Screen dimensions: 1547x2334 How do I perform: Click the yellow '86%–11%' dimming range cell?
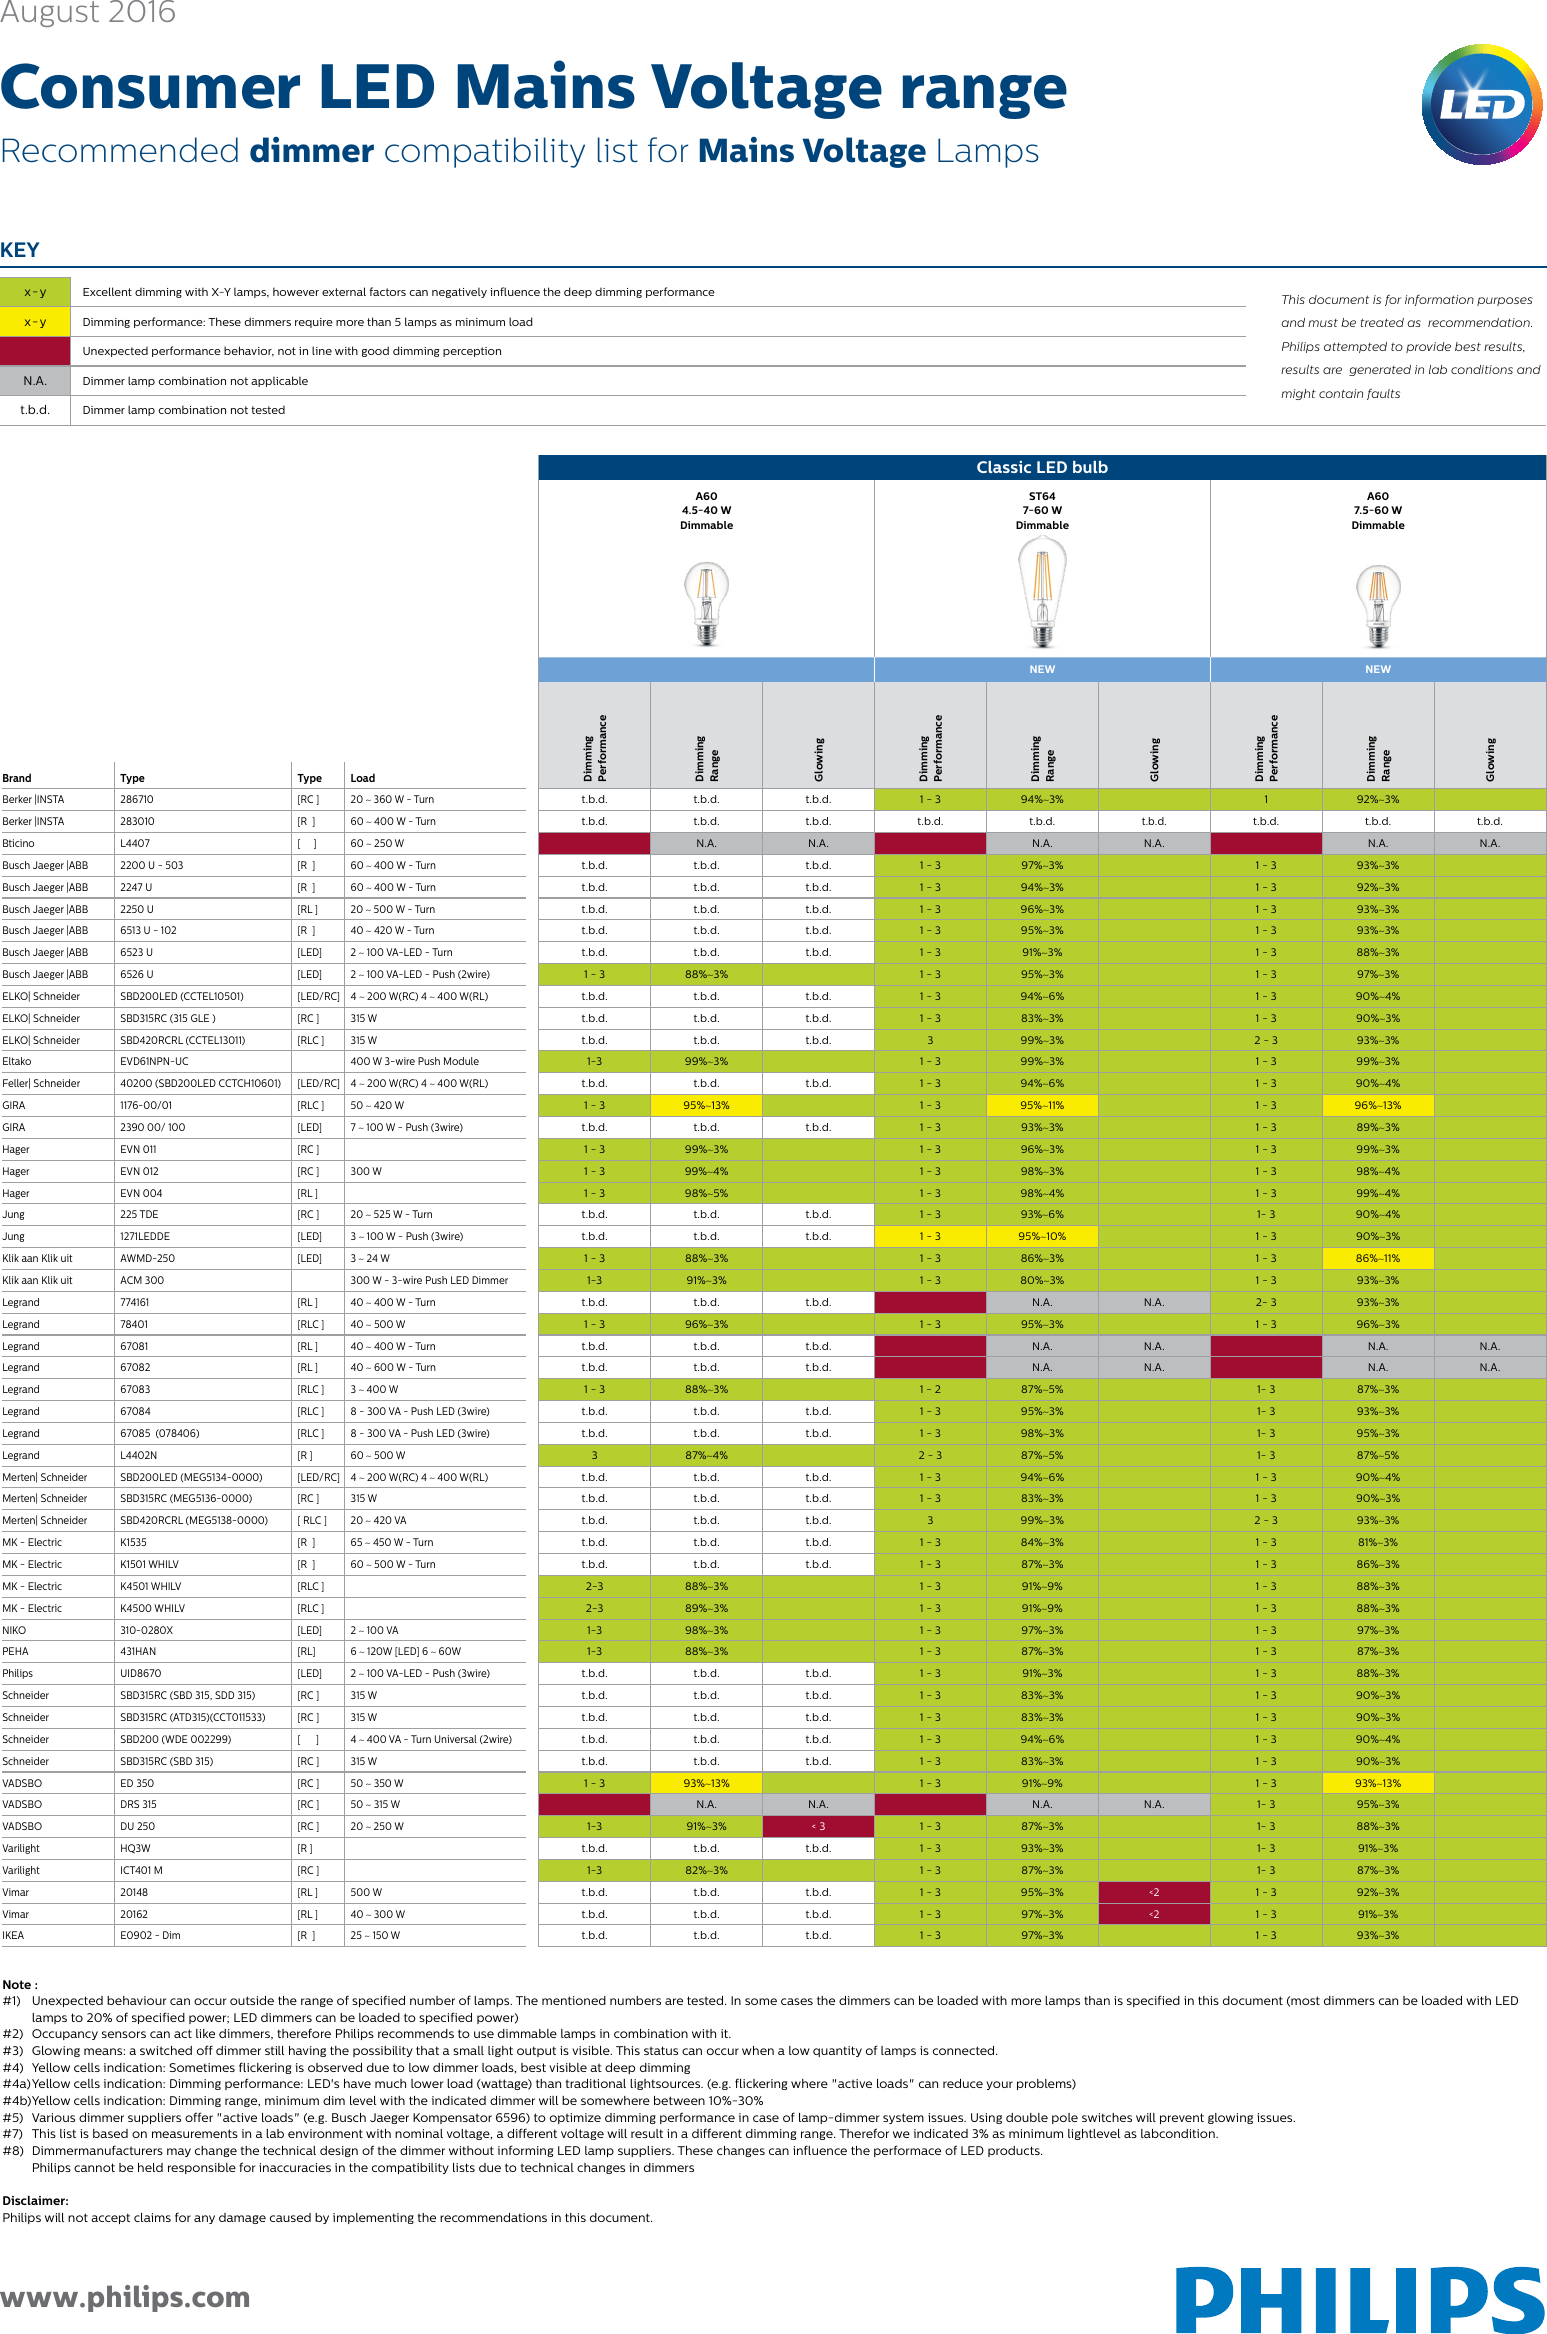[x=1378, y=1258]
